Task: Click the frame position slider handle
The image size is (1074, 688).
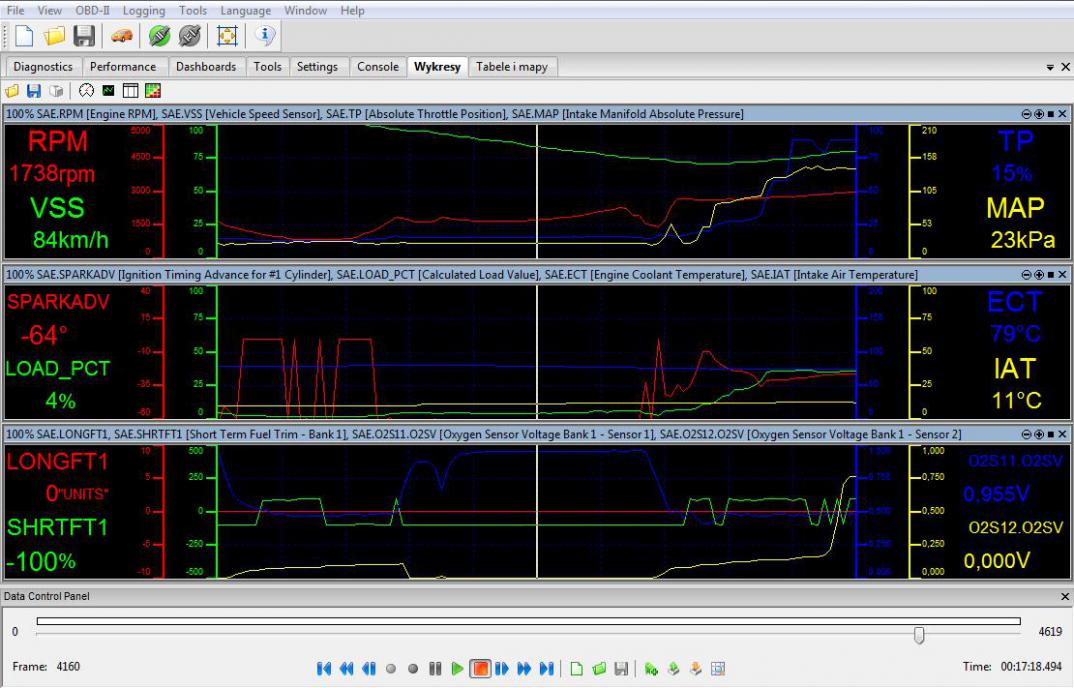Action: point(919,635)
